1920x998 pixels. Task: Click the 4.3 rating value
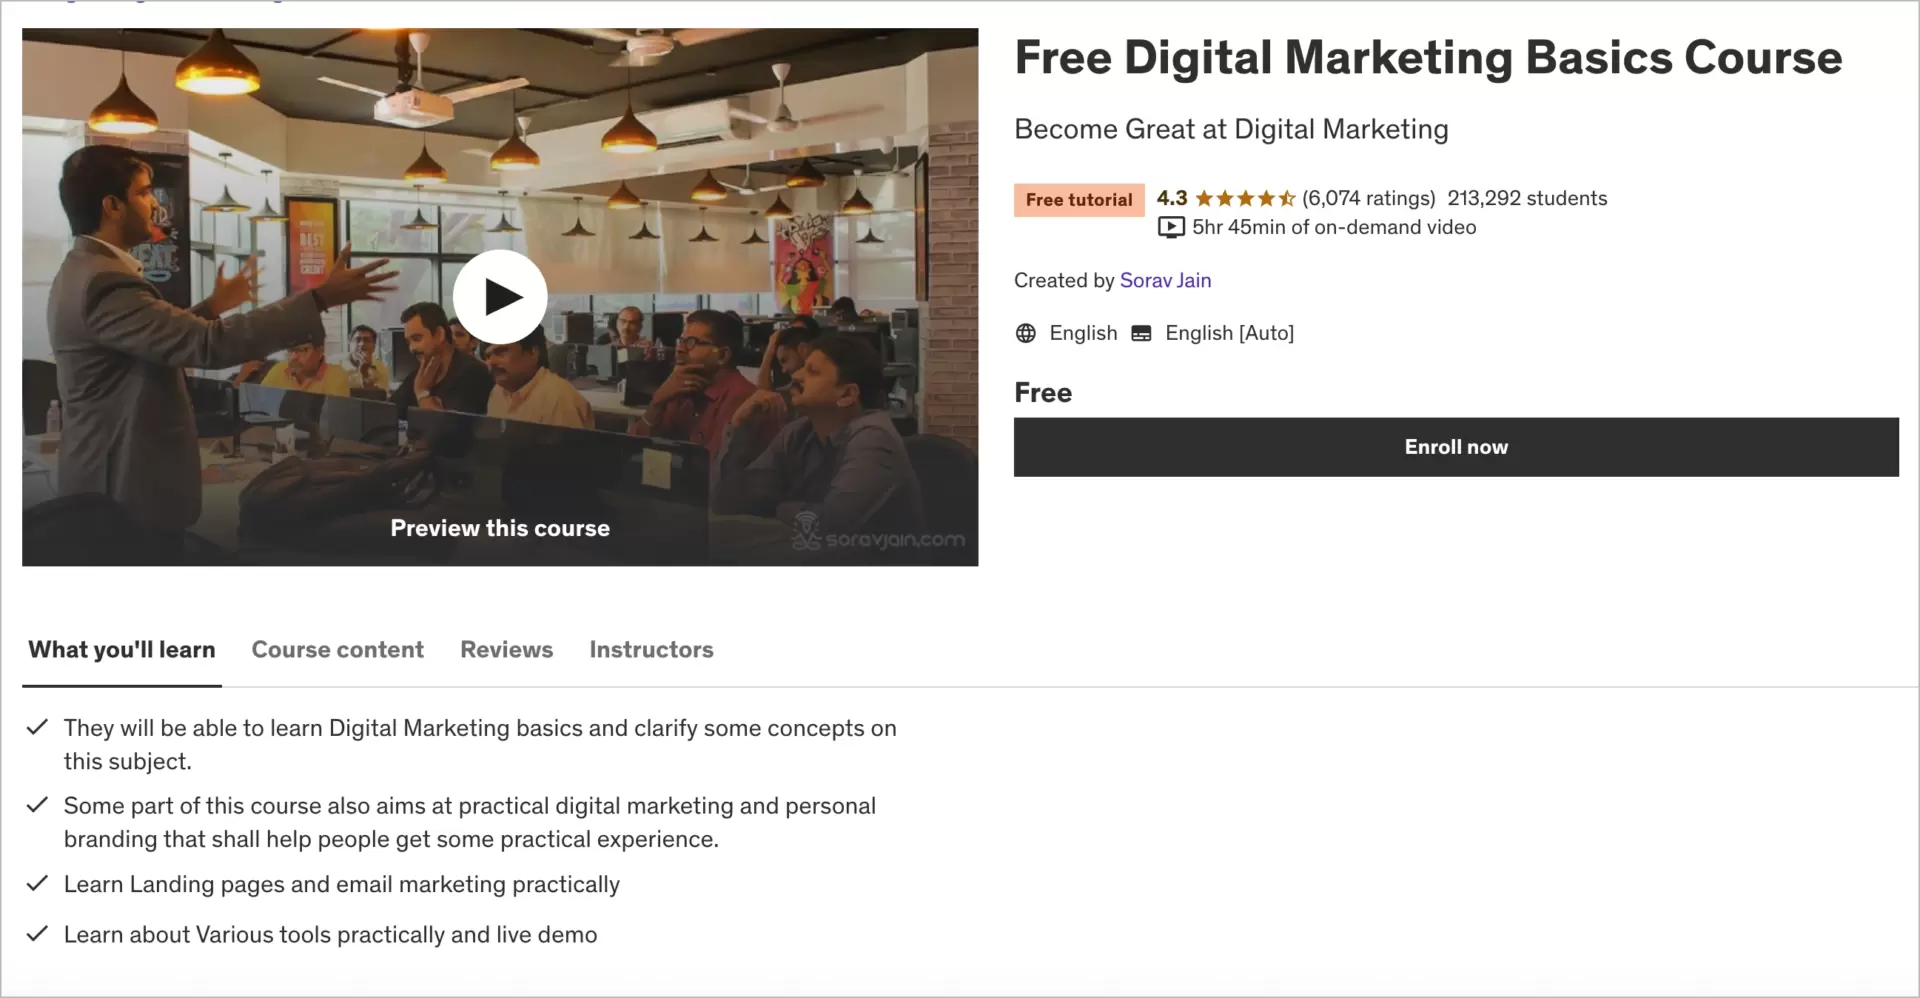coord(1171,197)
